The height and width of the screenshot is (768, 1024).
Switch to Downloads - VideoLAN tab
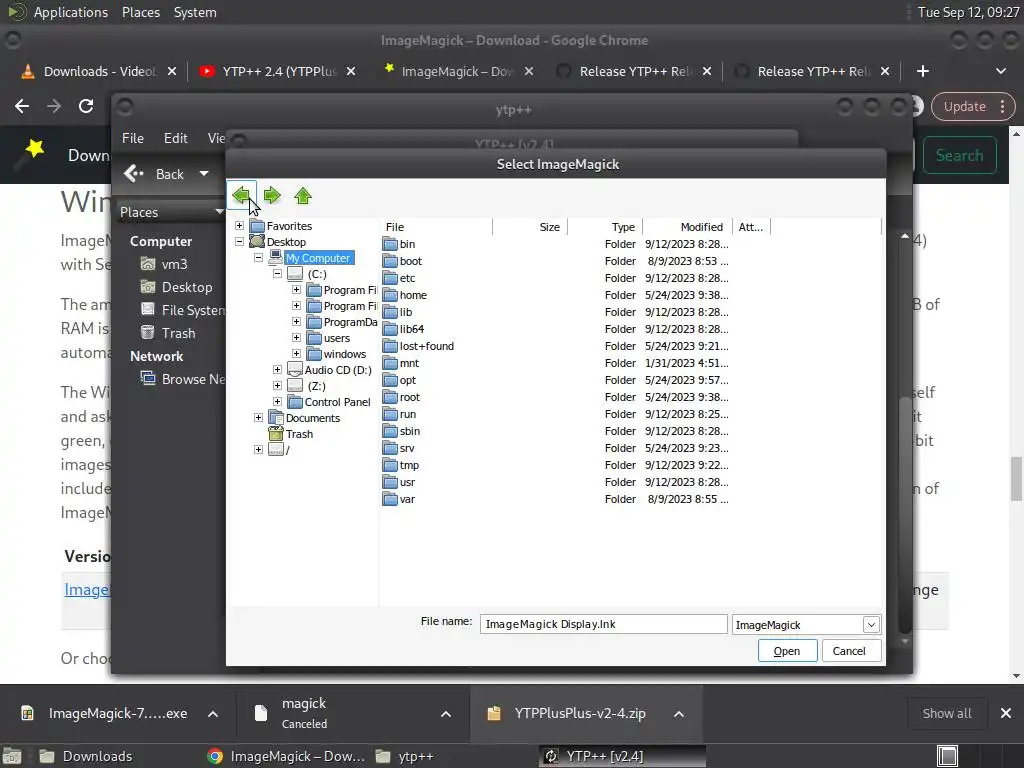click(x=99, y=71)
